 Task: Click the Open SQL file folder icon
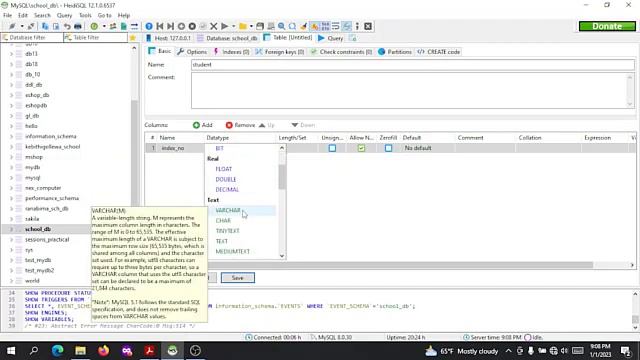point(243,26)
